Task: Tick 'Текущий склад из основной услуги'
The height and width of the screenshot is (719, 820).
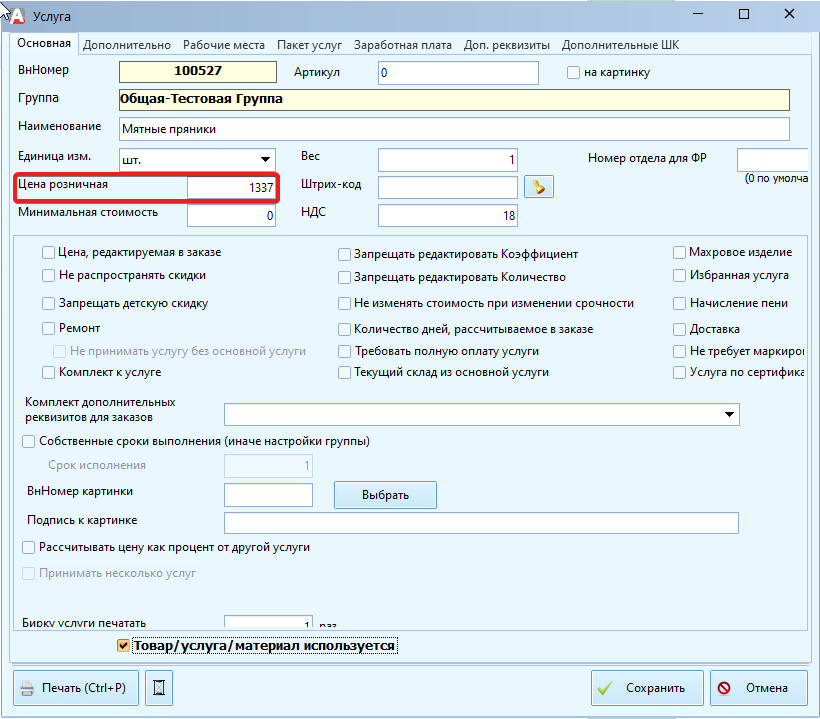Action: pos(344,372)
